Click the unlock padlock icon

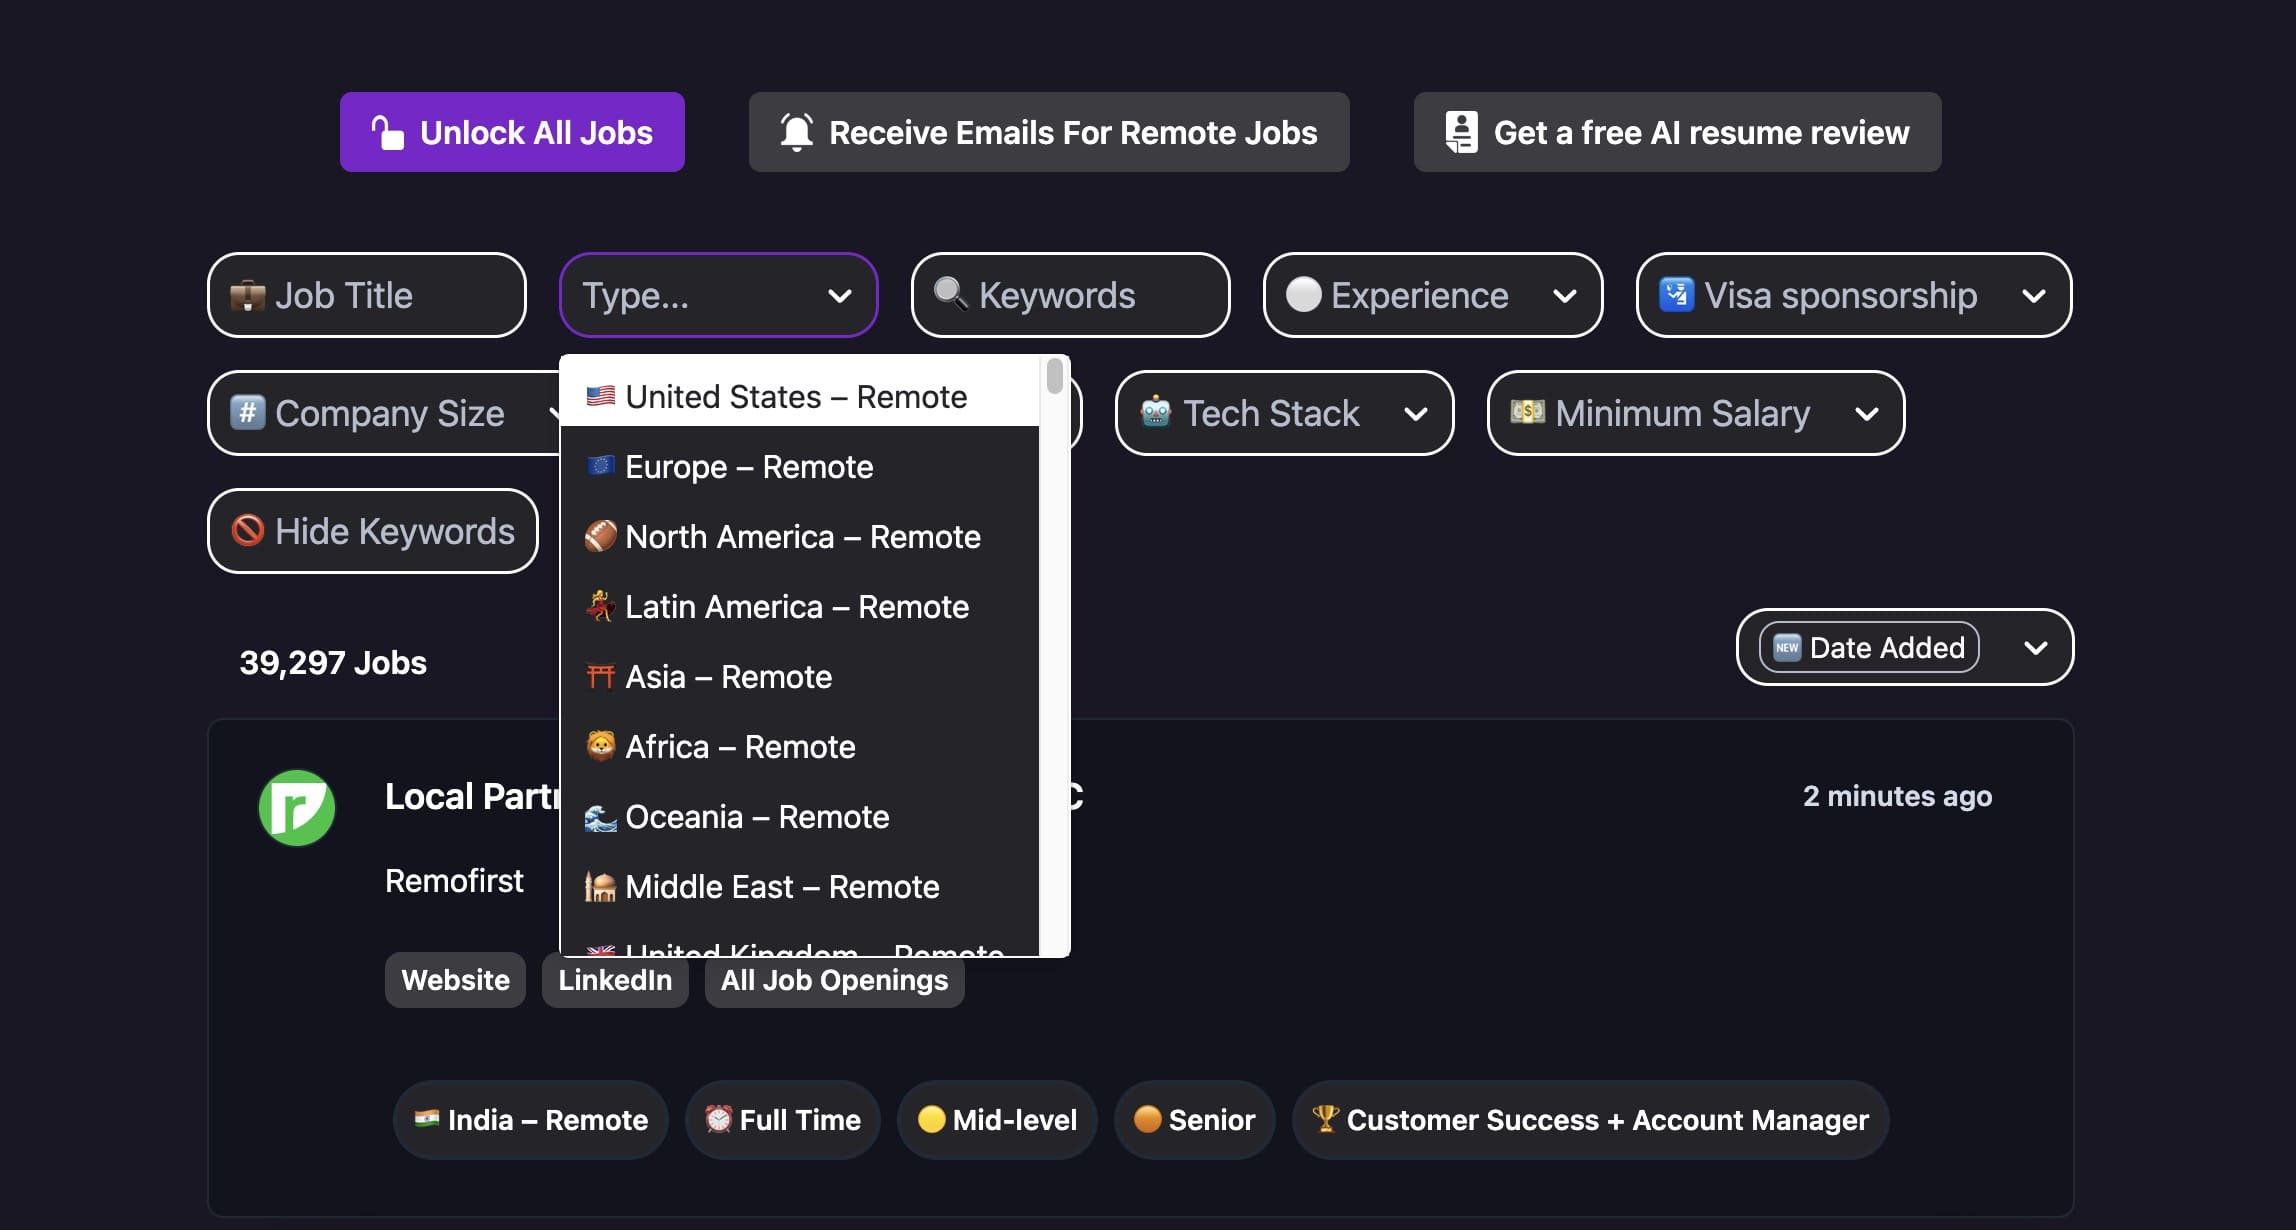coord(388,132)
